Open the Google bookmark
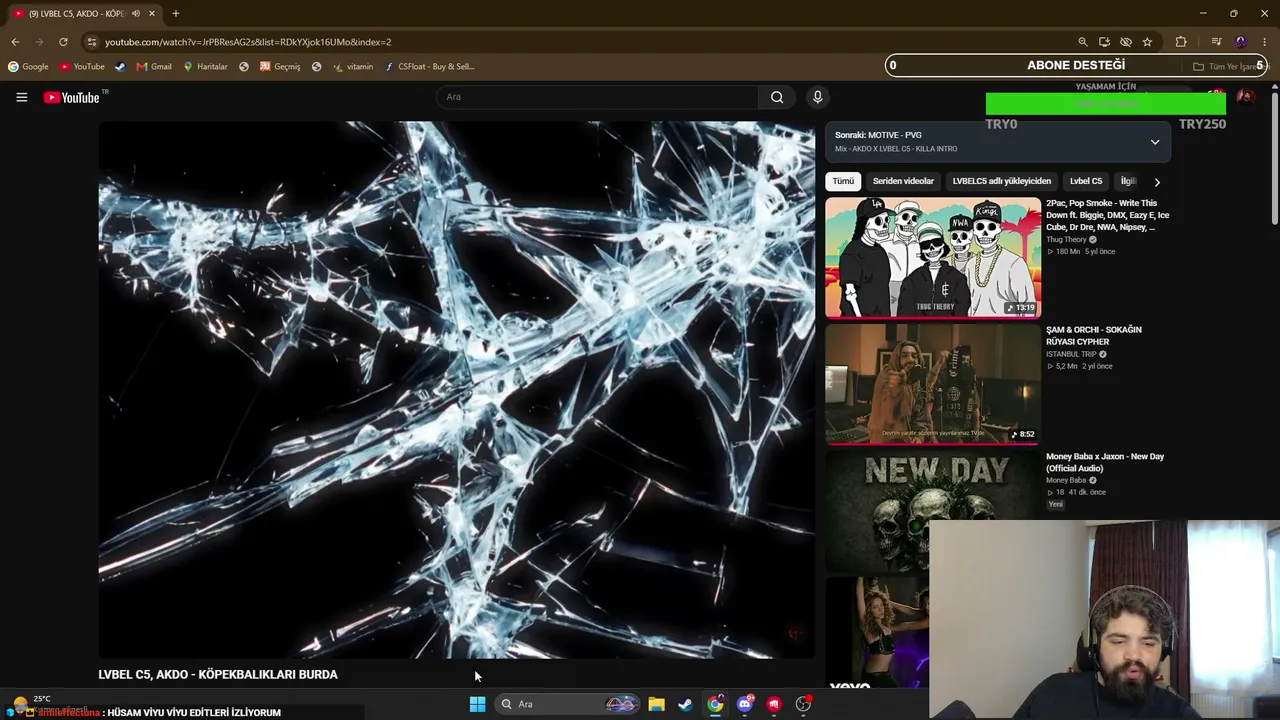 [x=28, y=67]
